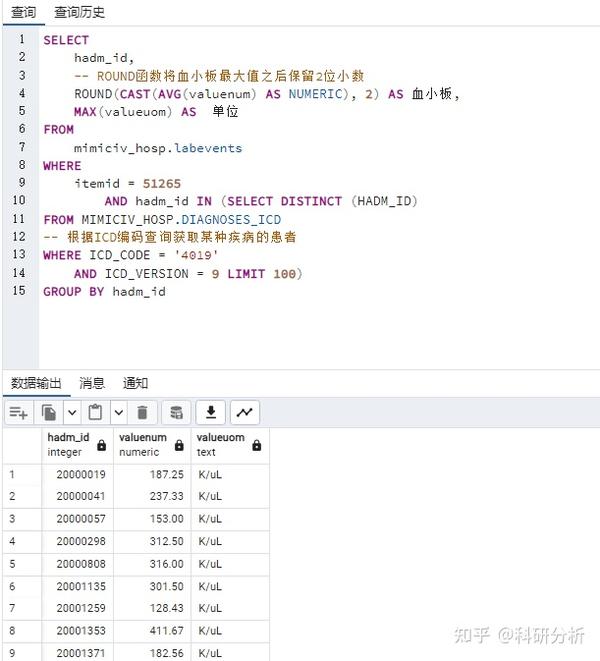Click the hadm_id column header

tap(78, 446)
